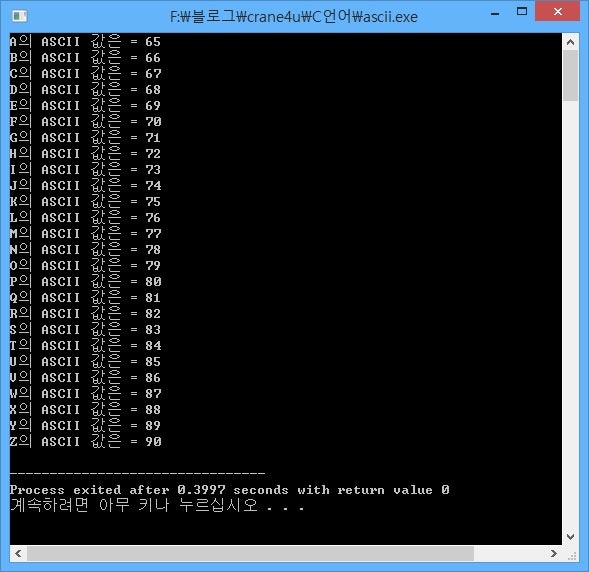Click the line showing Y ASCII value 89
Image resolution: width=589 pixels, height=572 pixels.
(86, 425)
